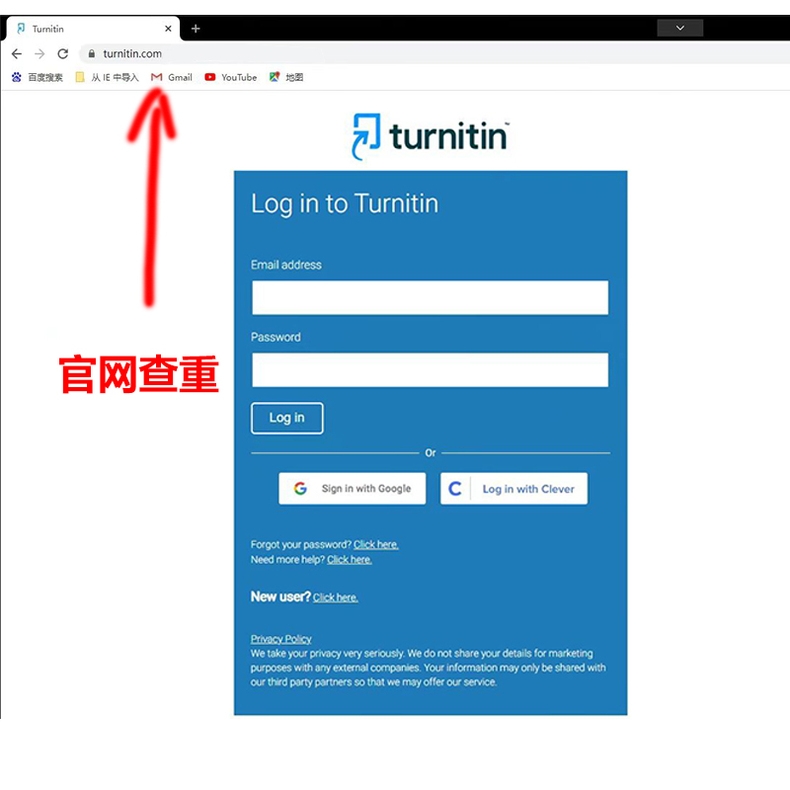Open the Privacy Policy link
The height and width of the screenshot is (790, 790).
281,639
